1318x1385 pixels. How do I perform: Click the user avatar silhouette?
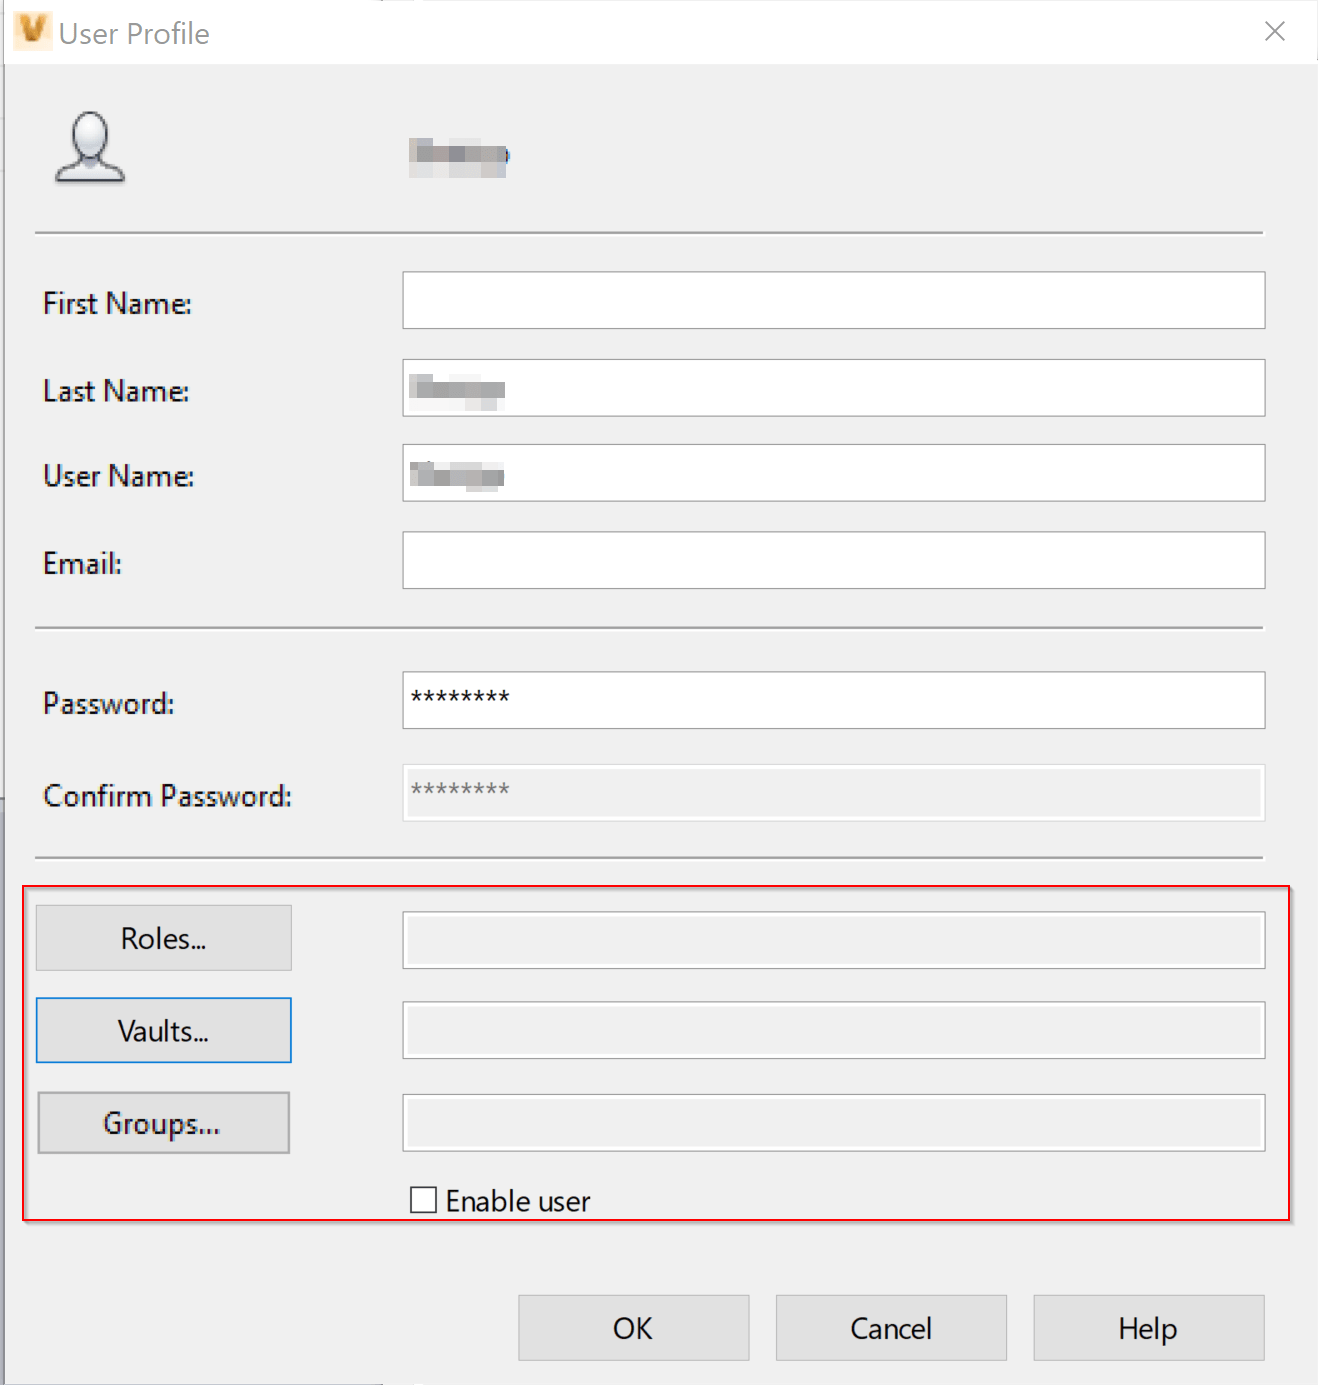click(x=89, y=148)
